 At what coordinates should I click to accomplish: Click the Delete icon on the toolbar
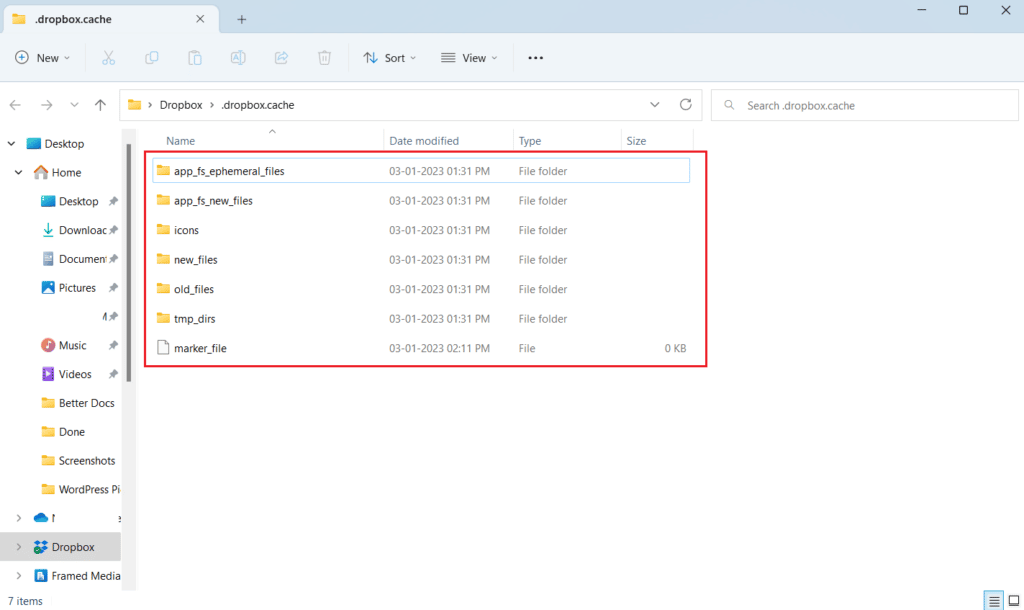click(x=324, y=57)
